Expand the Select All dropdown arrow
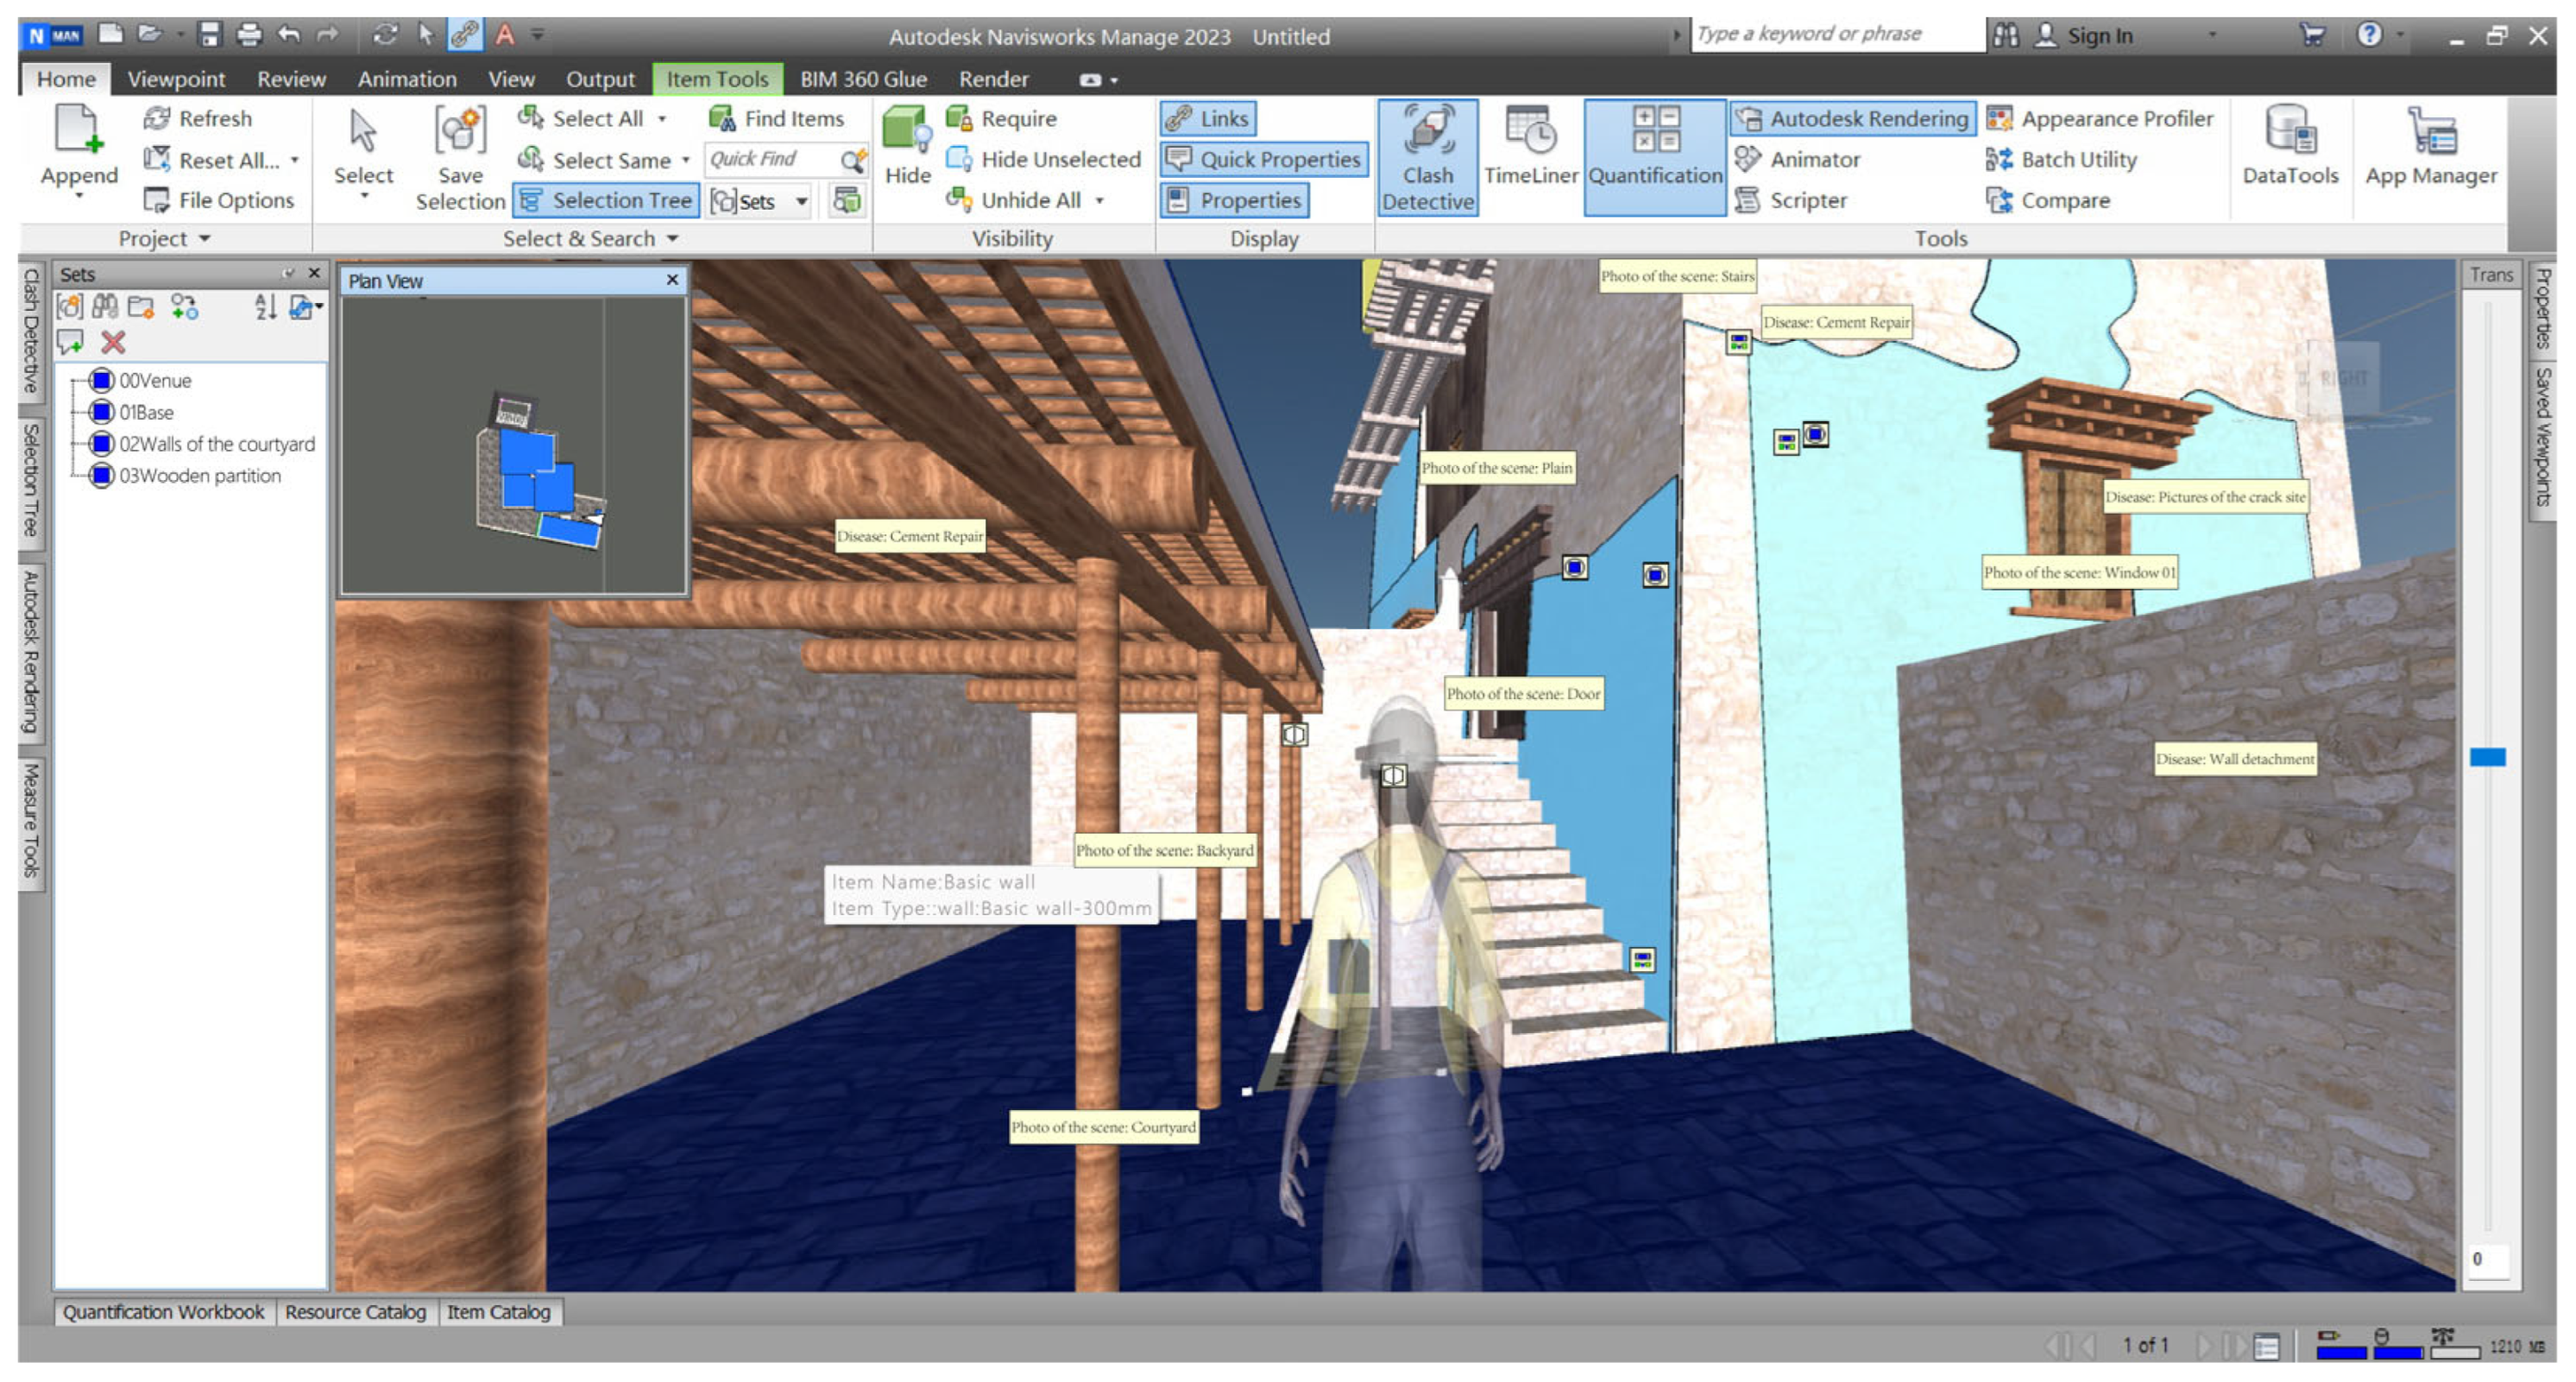2576x1382 pixels. tap(662, 119)
